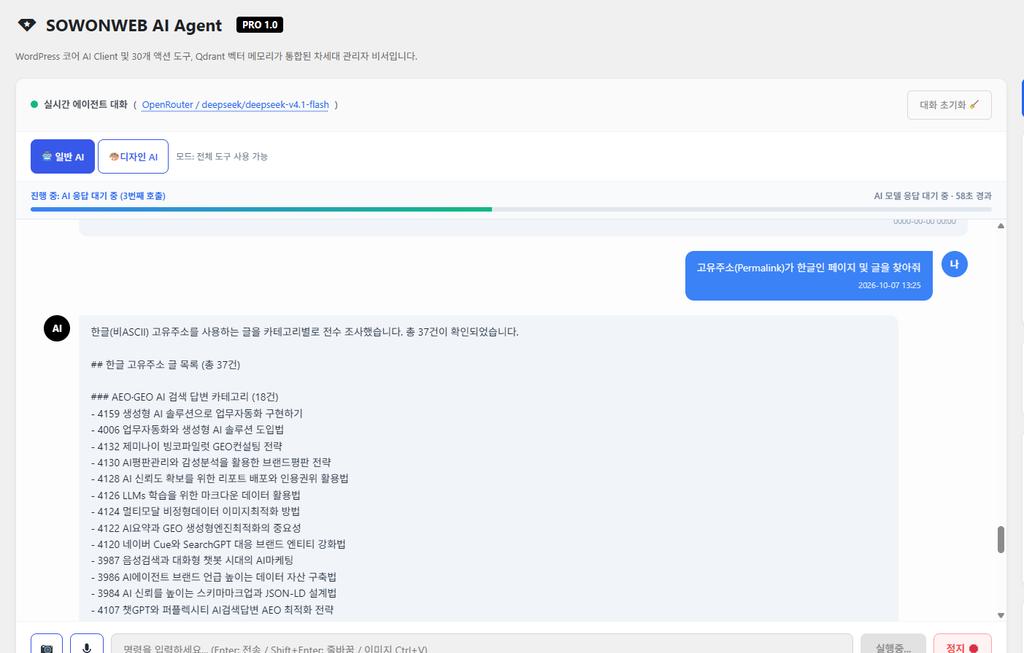1024x653 pixels.
Task: Click the text '모드: 전체 도구 사용 가능'
Action: tap(222, 157)
